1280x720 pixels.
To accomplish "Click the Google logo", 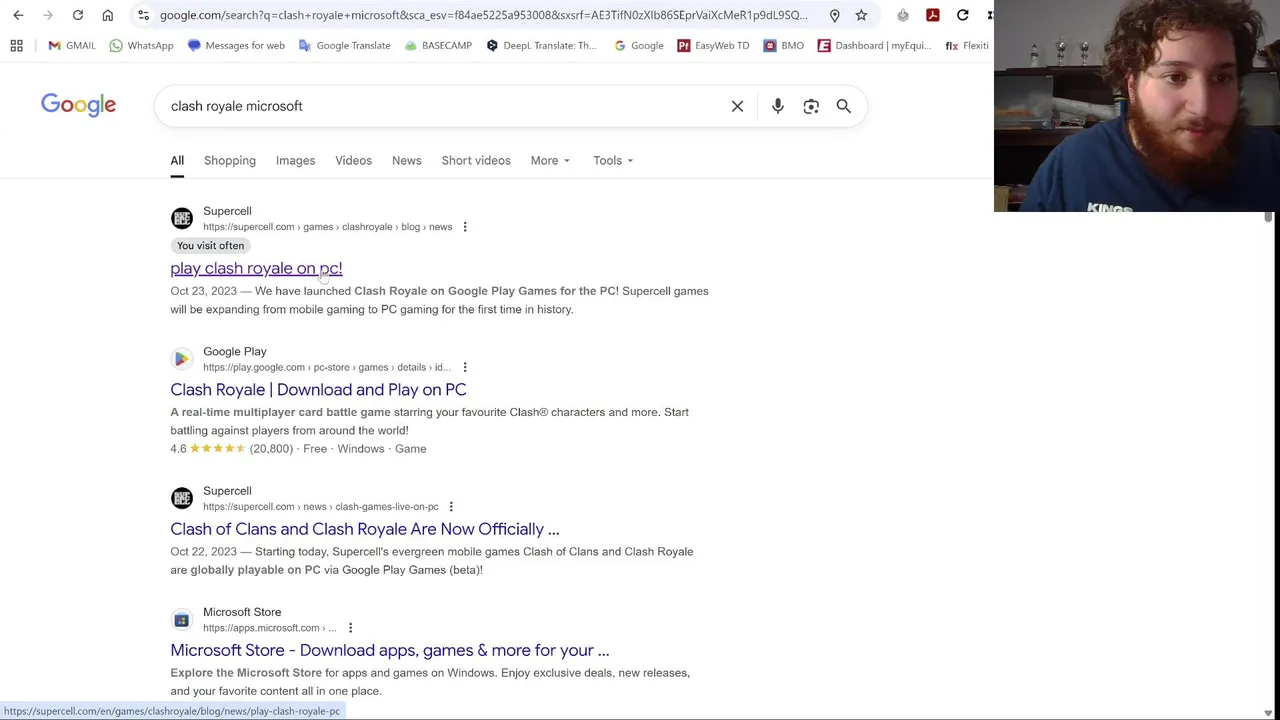I will coord(78,105).
